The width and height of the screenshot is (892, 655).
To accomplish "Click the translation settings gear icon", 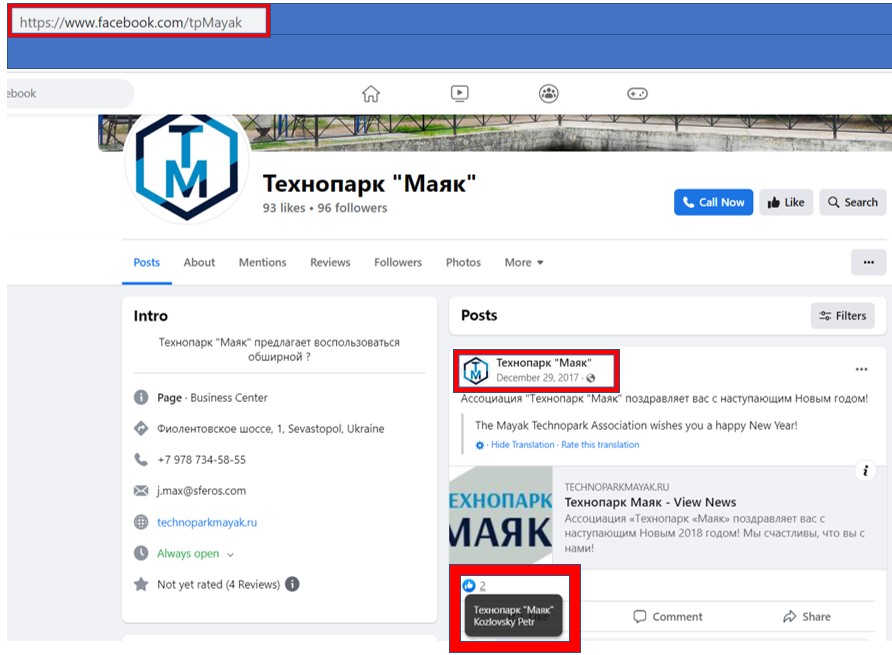I will coord(480,445).
